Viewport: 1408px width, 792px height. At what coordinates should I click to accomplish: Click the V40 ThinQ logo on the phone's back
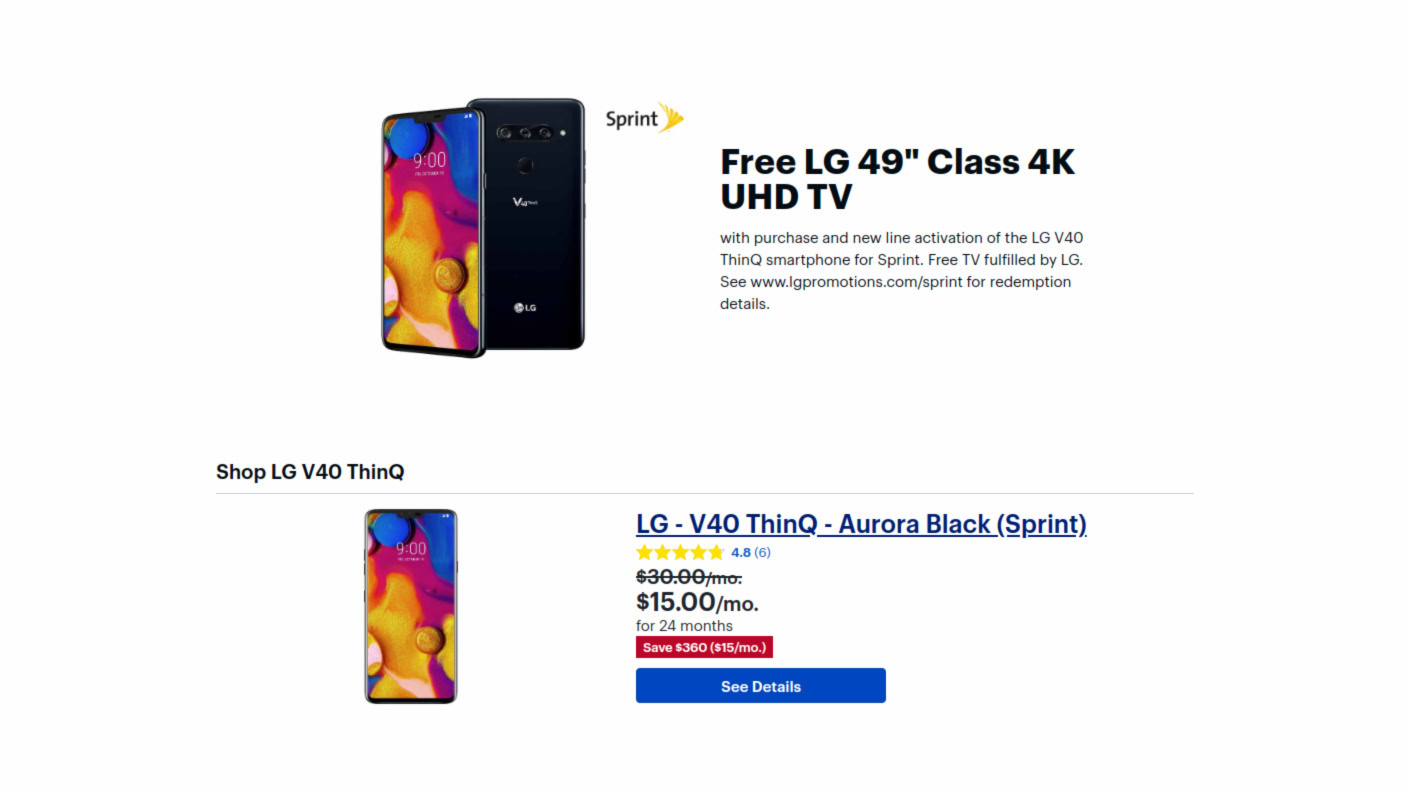[x=525, y=202]
